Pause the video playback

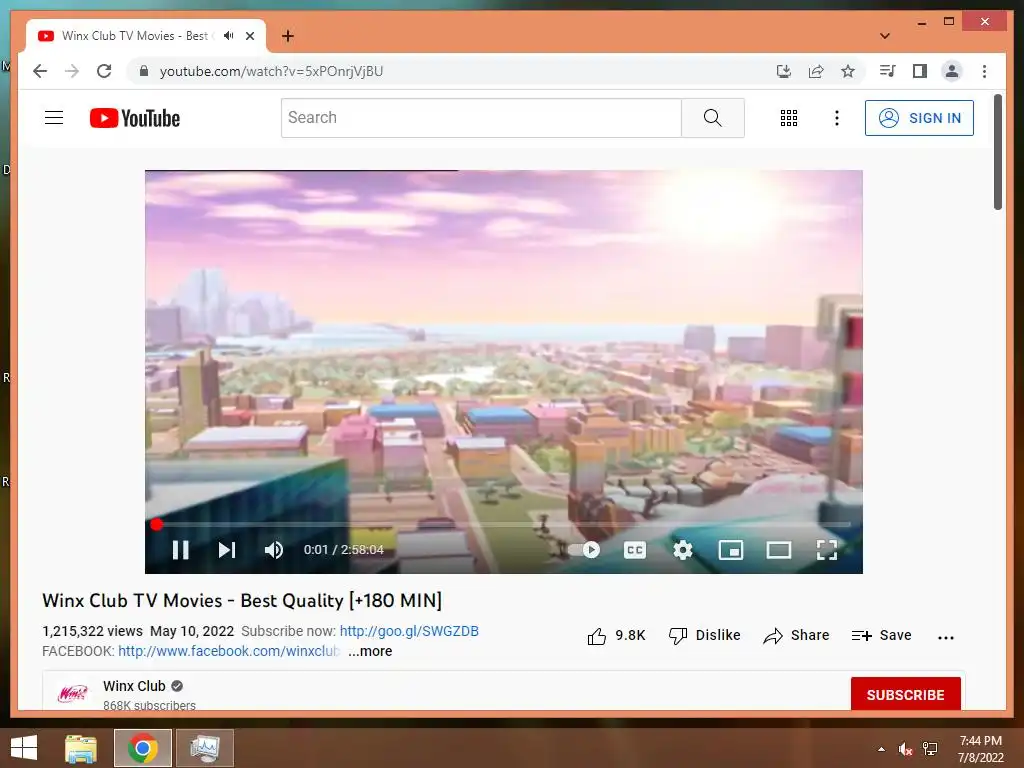[180, 550]
